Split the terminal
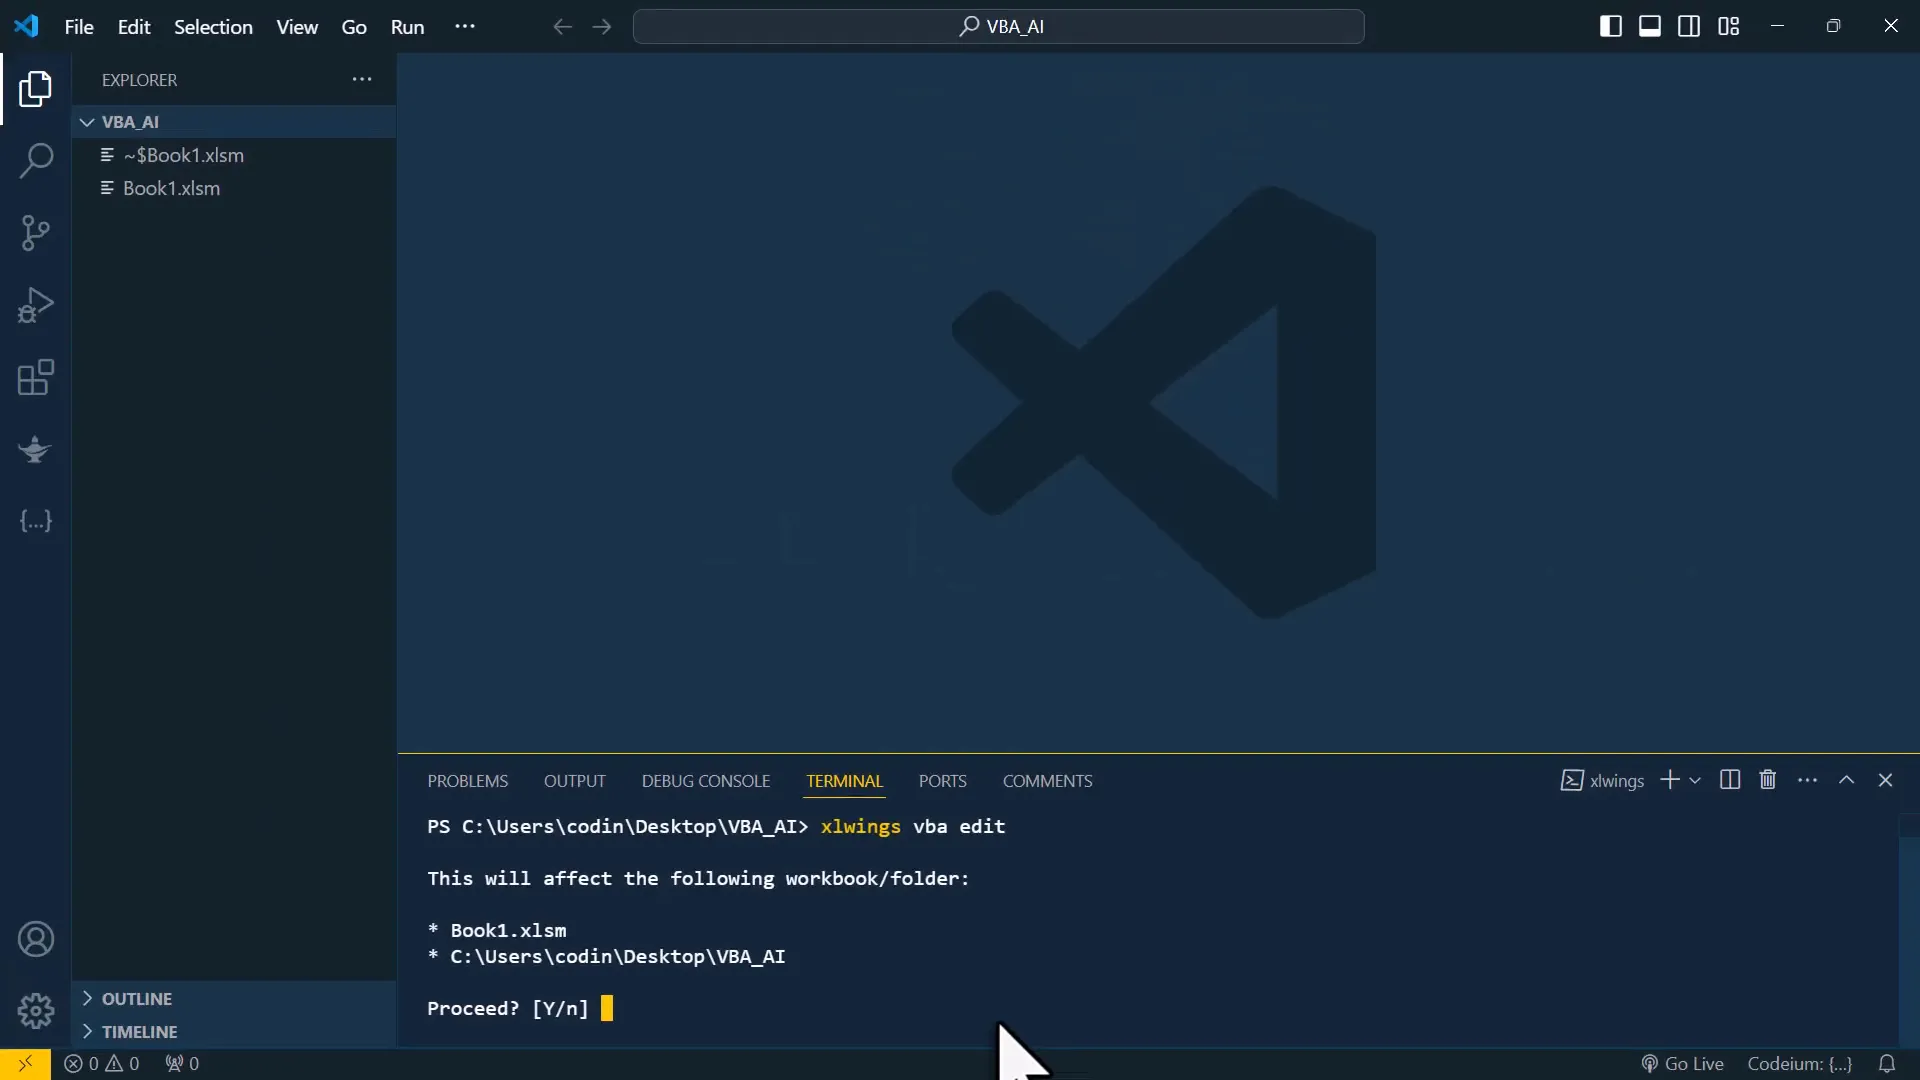This screenshot has height=1080, width=1920. coord(1729,780)
